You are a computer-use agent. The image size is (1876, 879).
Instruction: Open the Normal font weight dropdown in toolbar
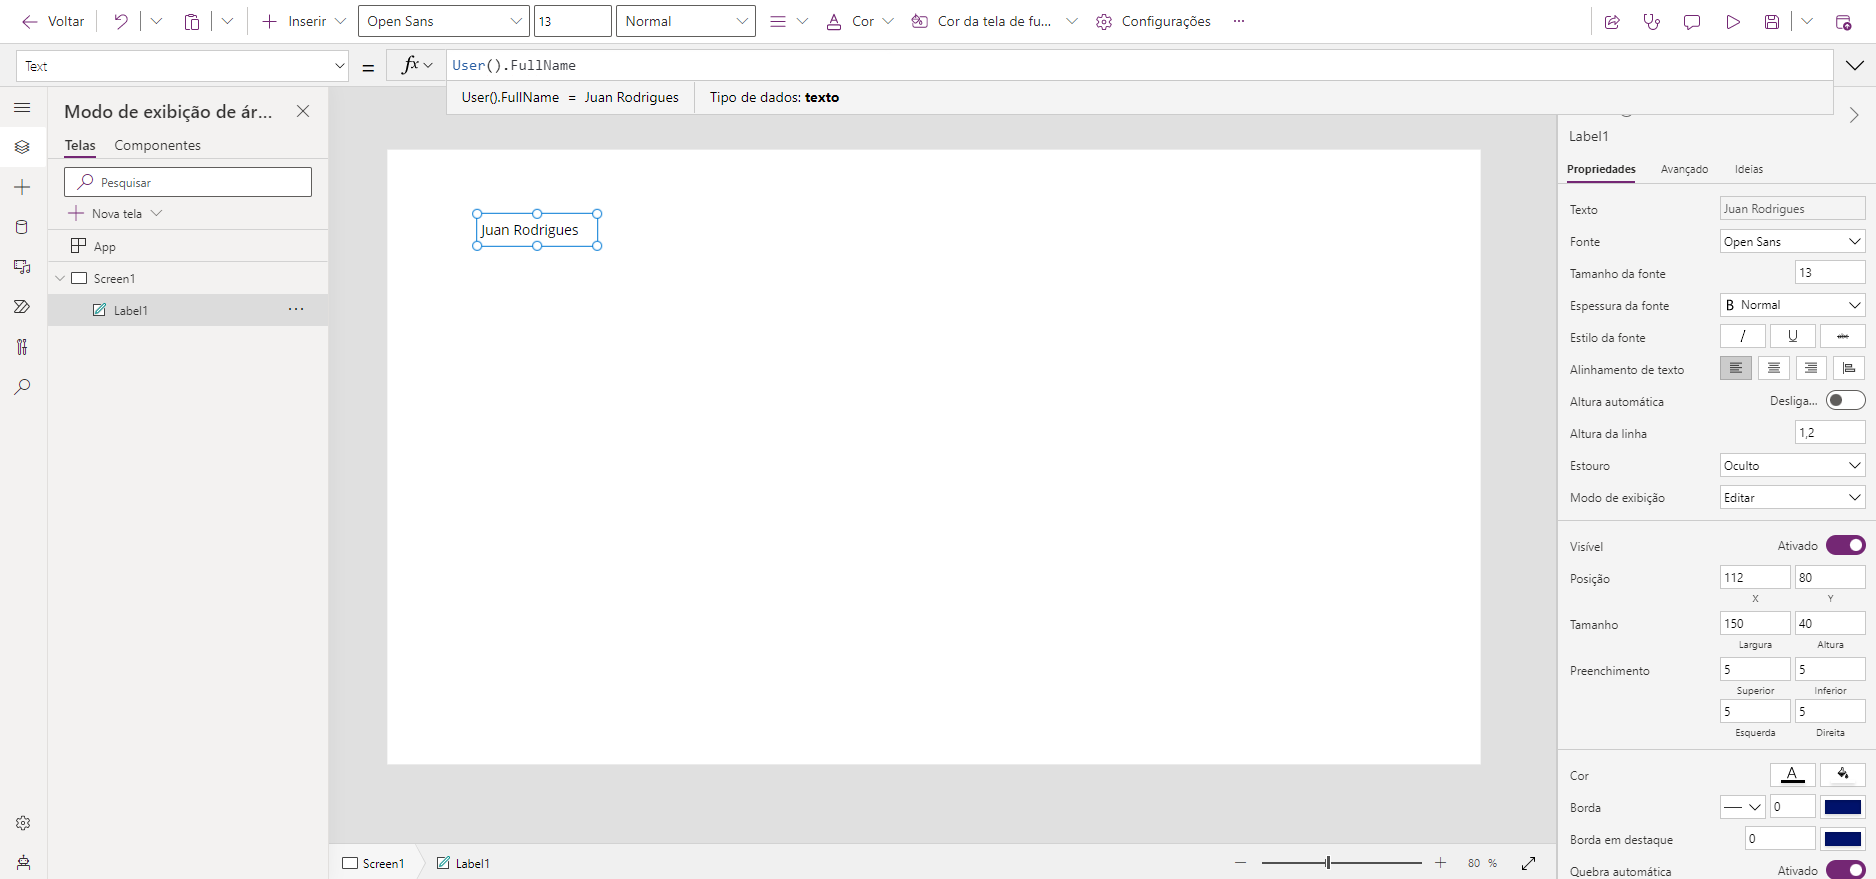pos(686,21)
